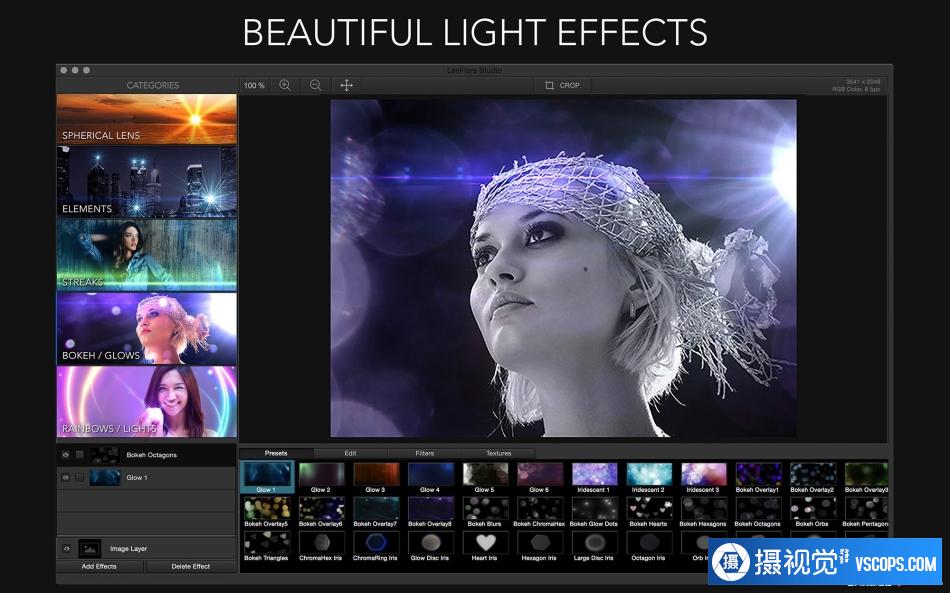Viewport: 950px width, 593px height.
Task: Toggle eye visibility of Bokeh Octagons layer
Action: (x=65, y=455)
